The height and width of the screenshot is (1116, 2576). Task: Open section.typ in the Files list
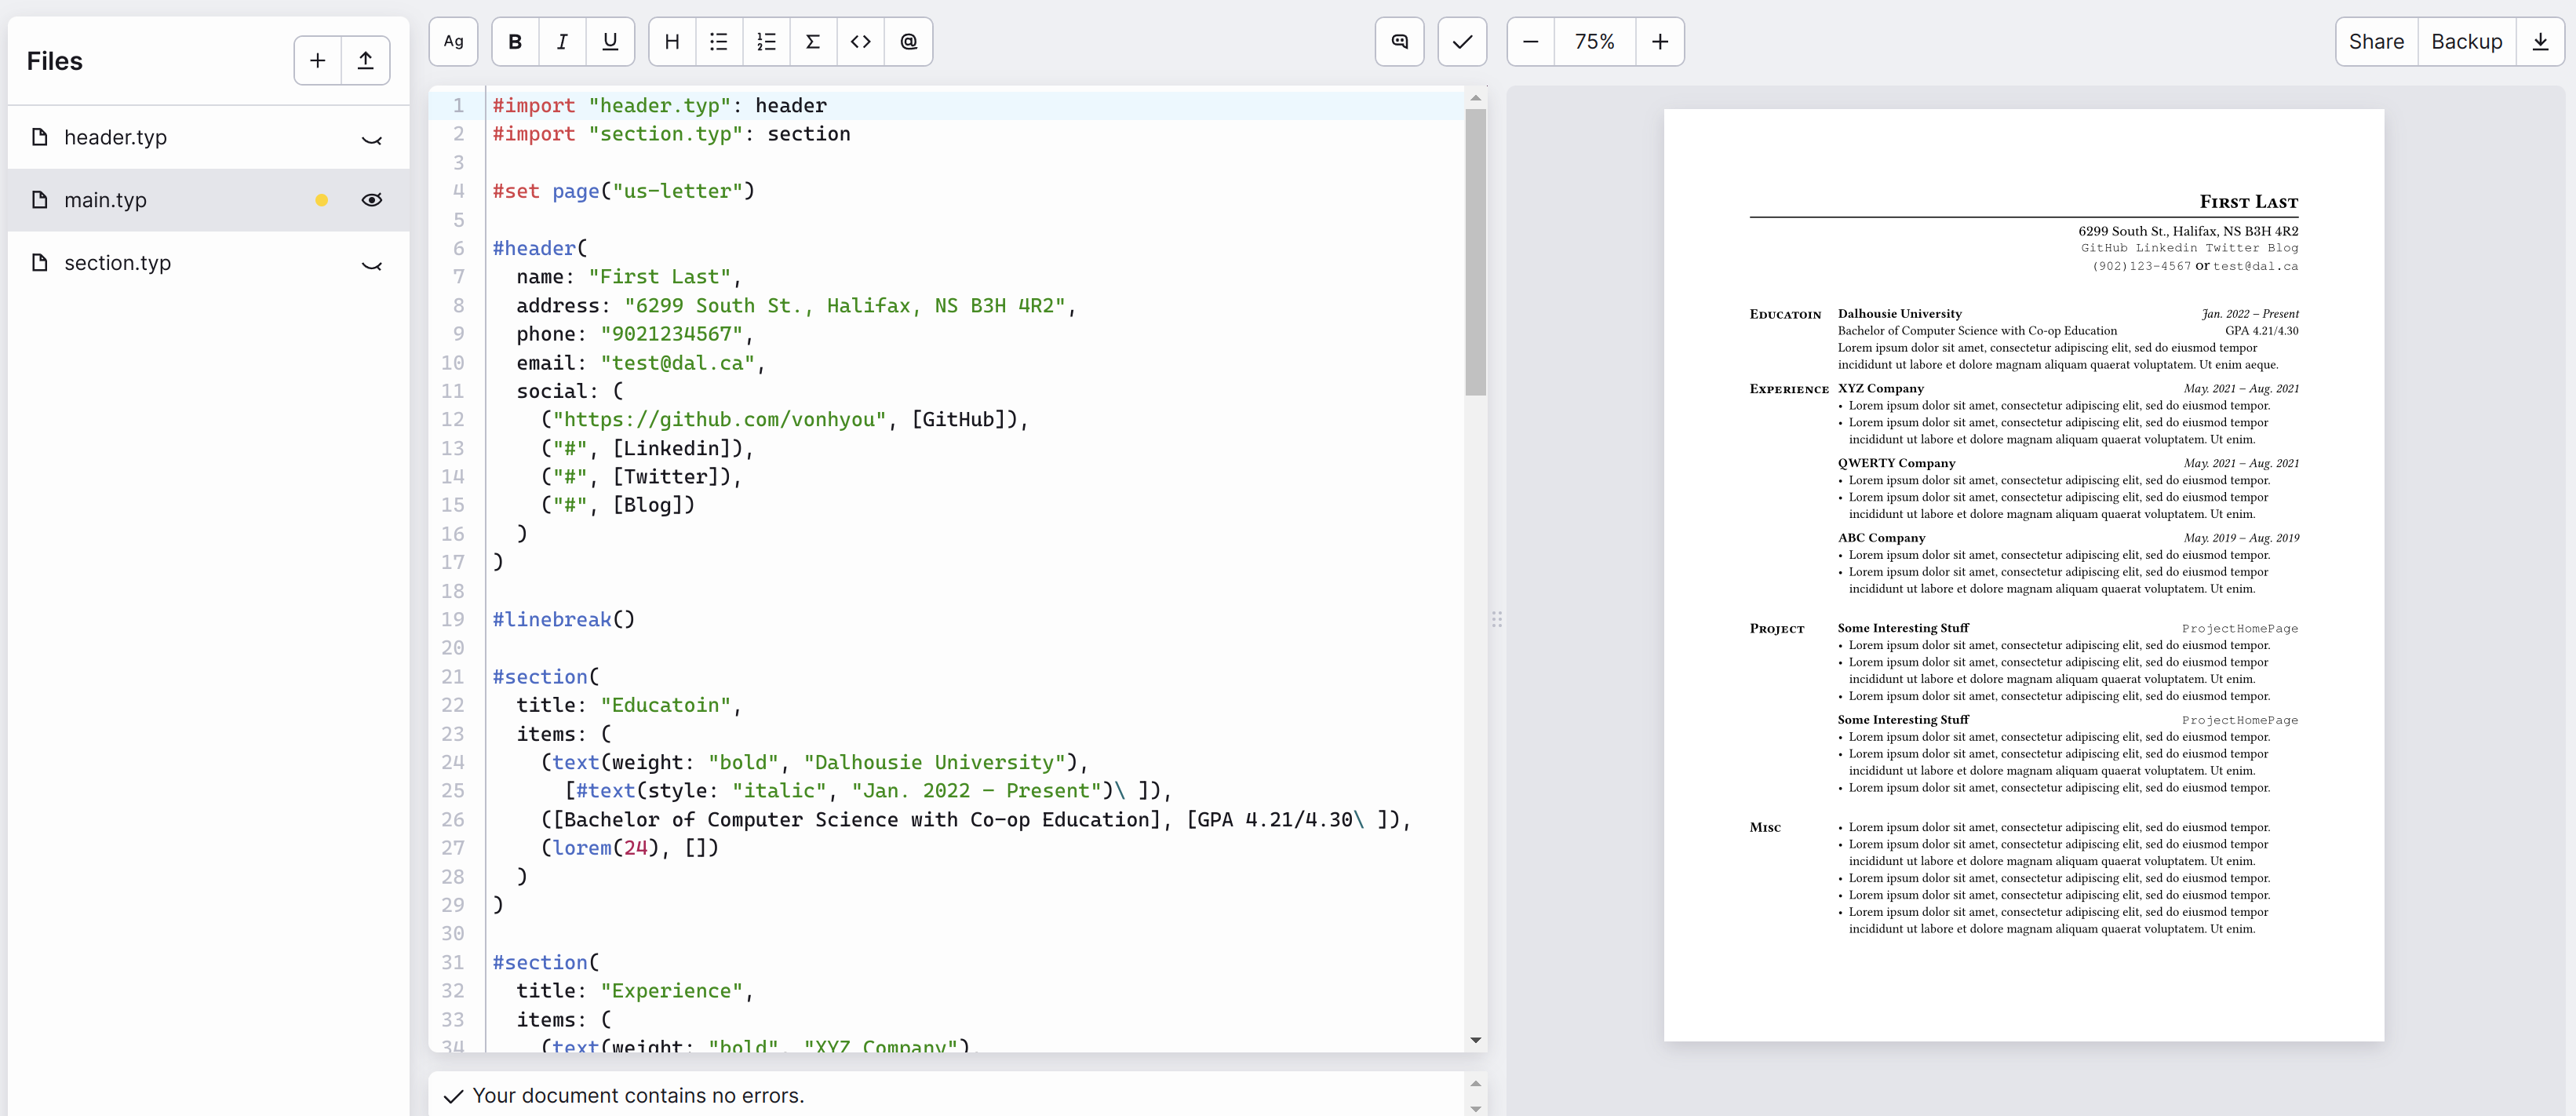pos(117,263)
